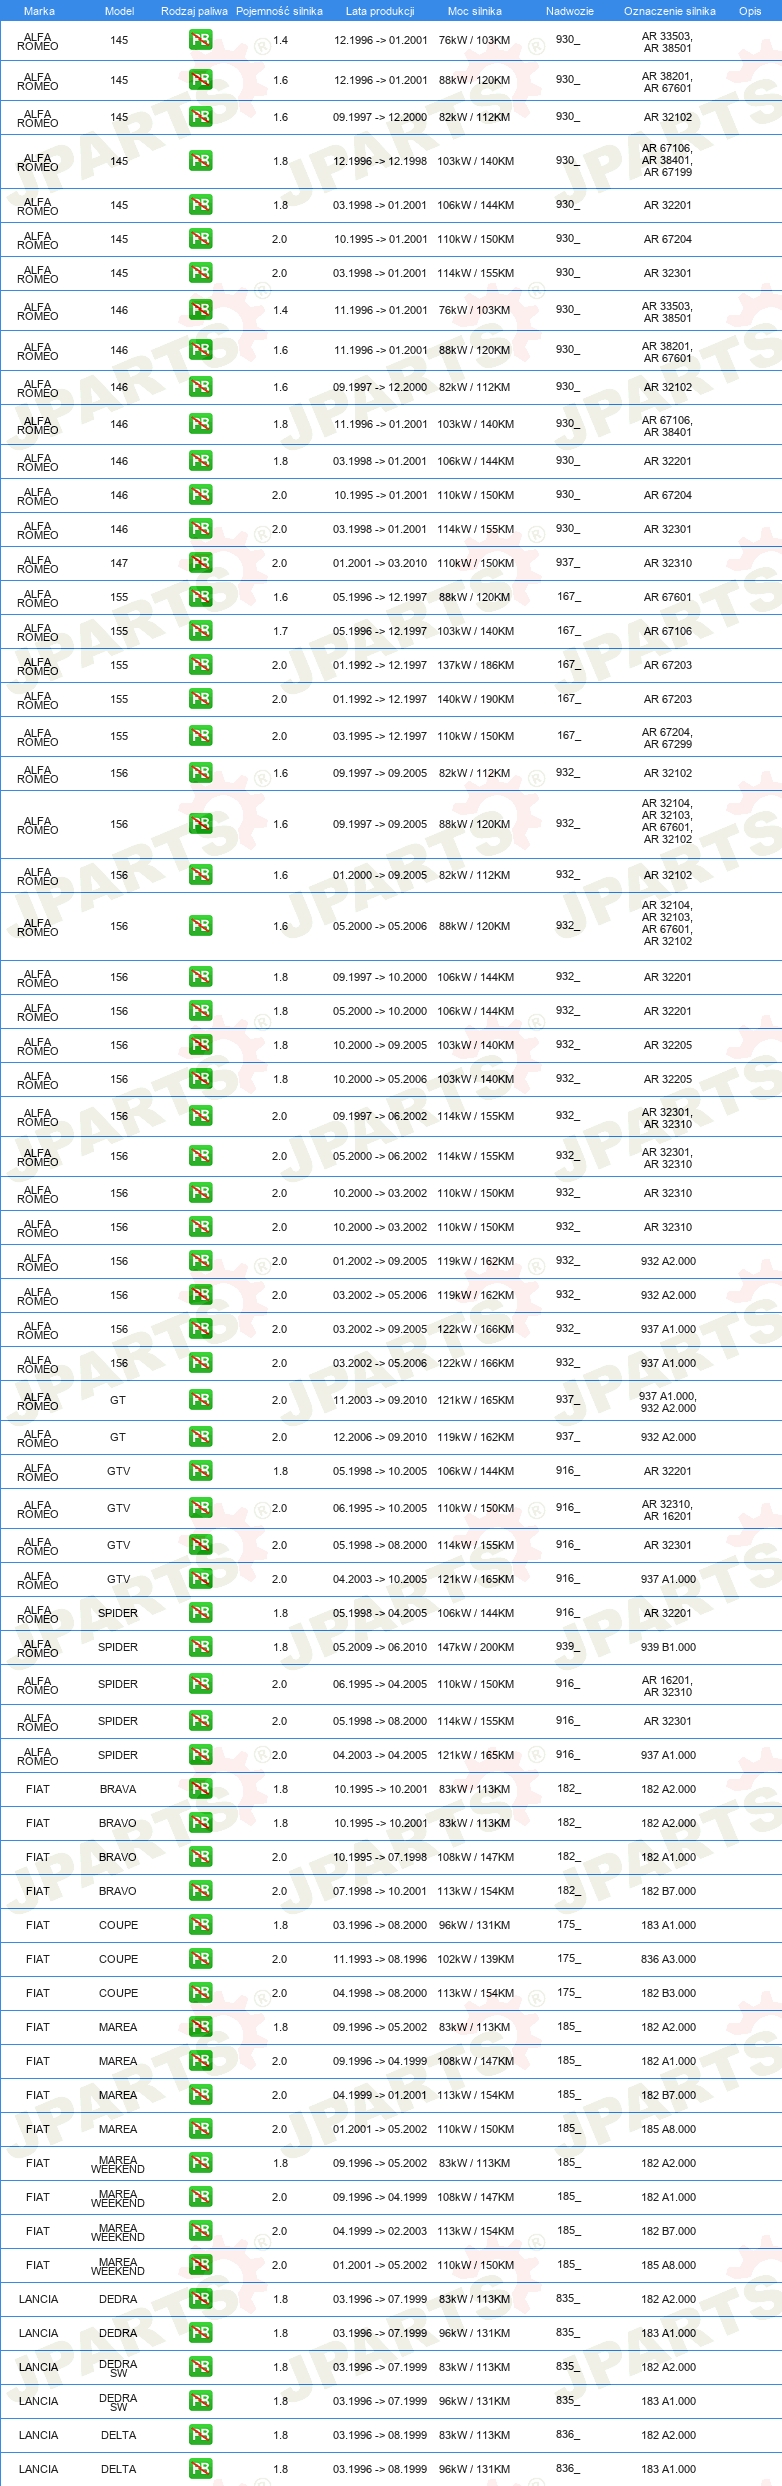Select the power cell '137kW / 186KM'
The width and height of the screenshot is (782, 2486).
pyautogui.click(x=475, y=665)
